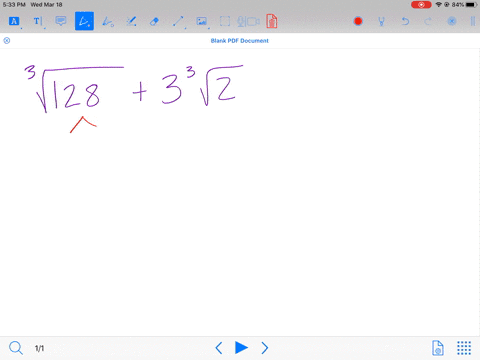The width and height of the screenshot is (480, 360).
Task: Tap the red screen recording indicator
Action: 421,5
